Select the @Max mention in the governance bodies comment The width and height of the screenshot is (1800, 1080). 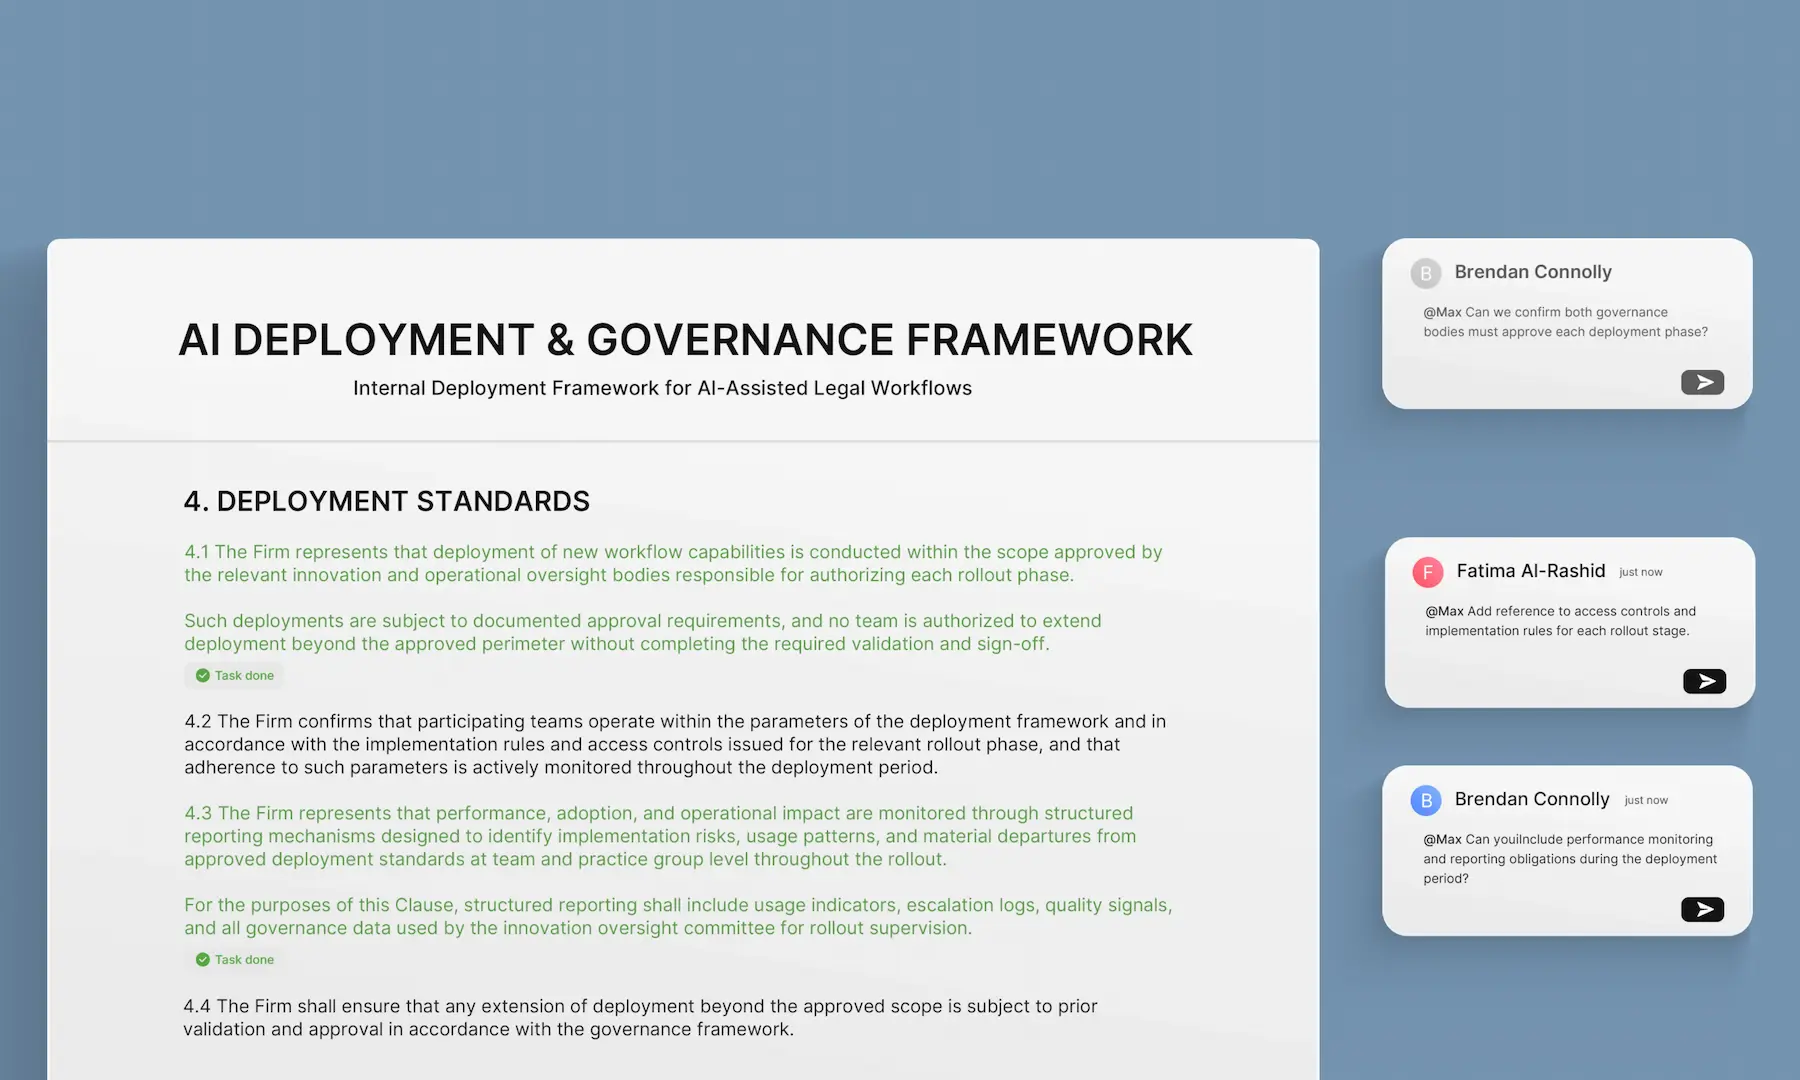(1442, 312)
